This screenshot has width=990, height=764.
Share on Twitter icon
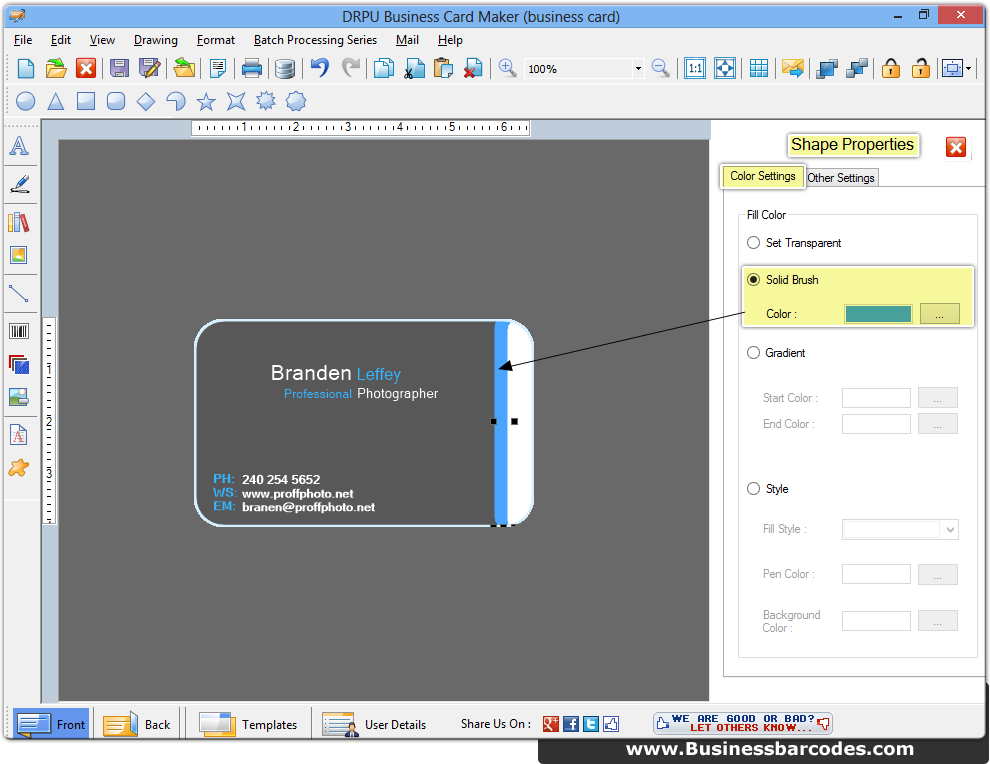(x=591, y=724)
